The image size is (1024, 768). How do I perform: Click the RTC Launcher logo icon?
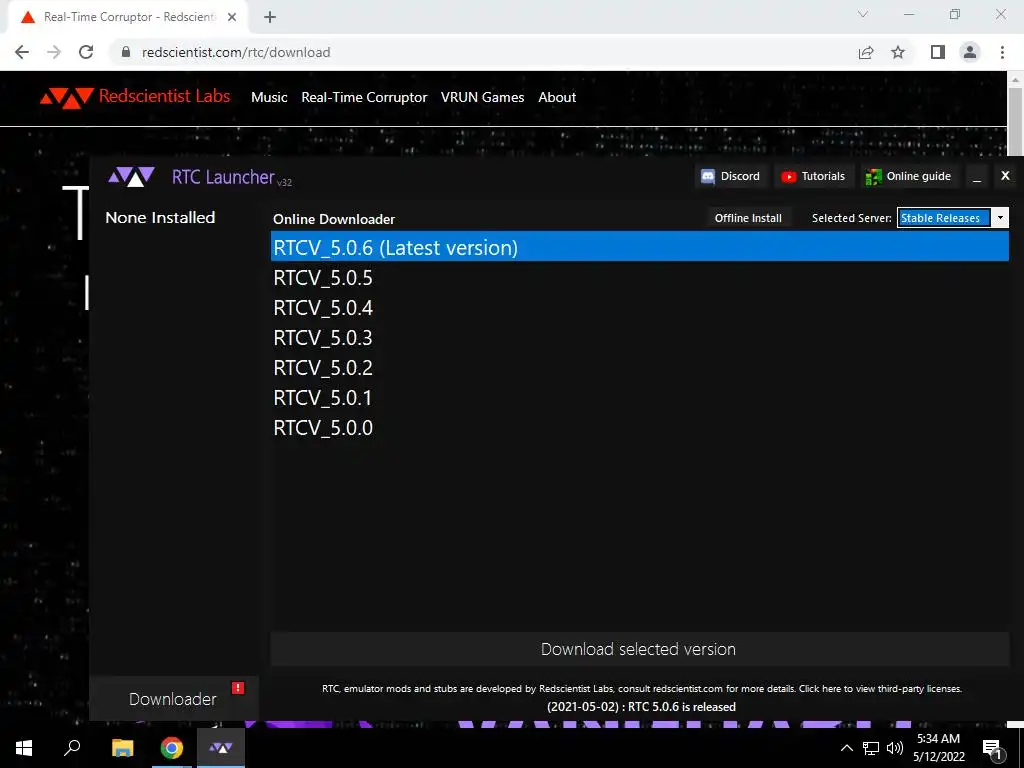point(131,176)
